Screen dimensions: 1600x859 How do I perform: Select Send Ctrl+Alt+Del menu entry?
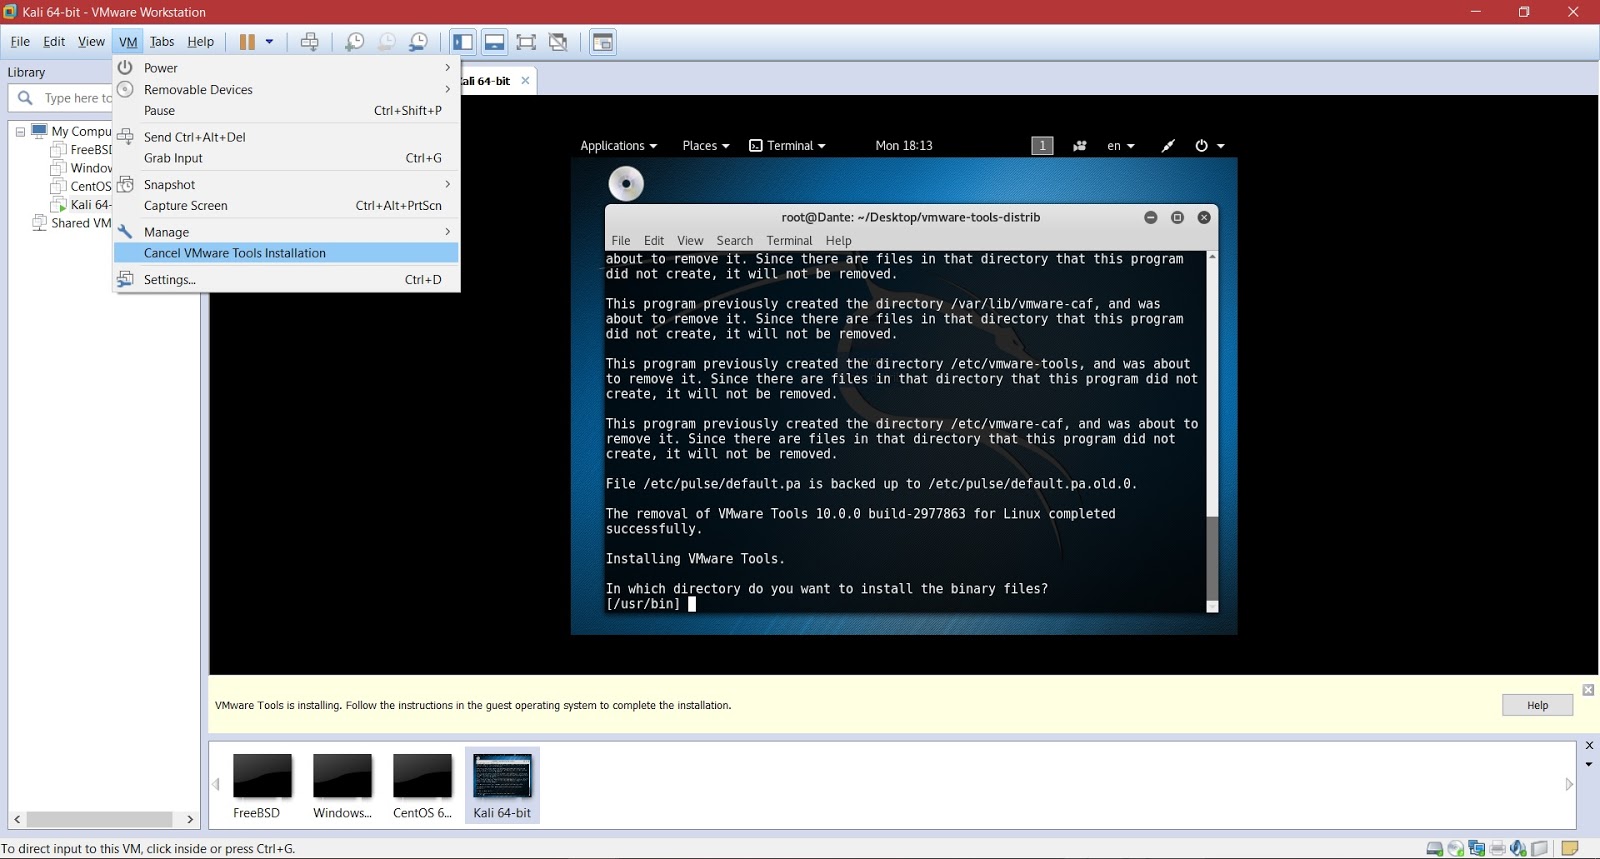click(x=287, y=137)
